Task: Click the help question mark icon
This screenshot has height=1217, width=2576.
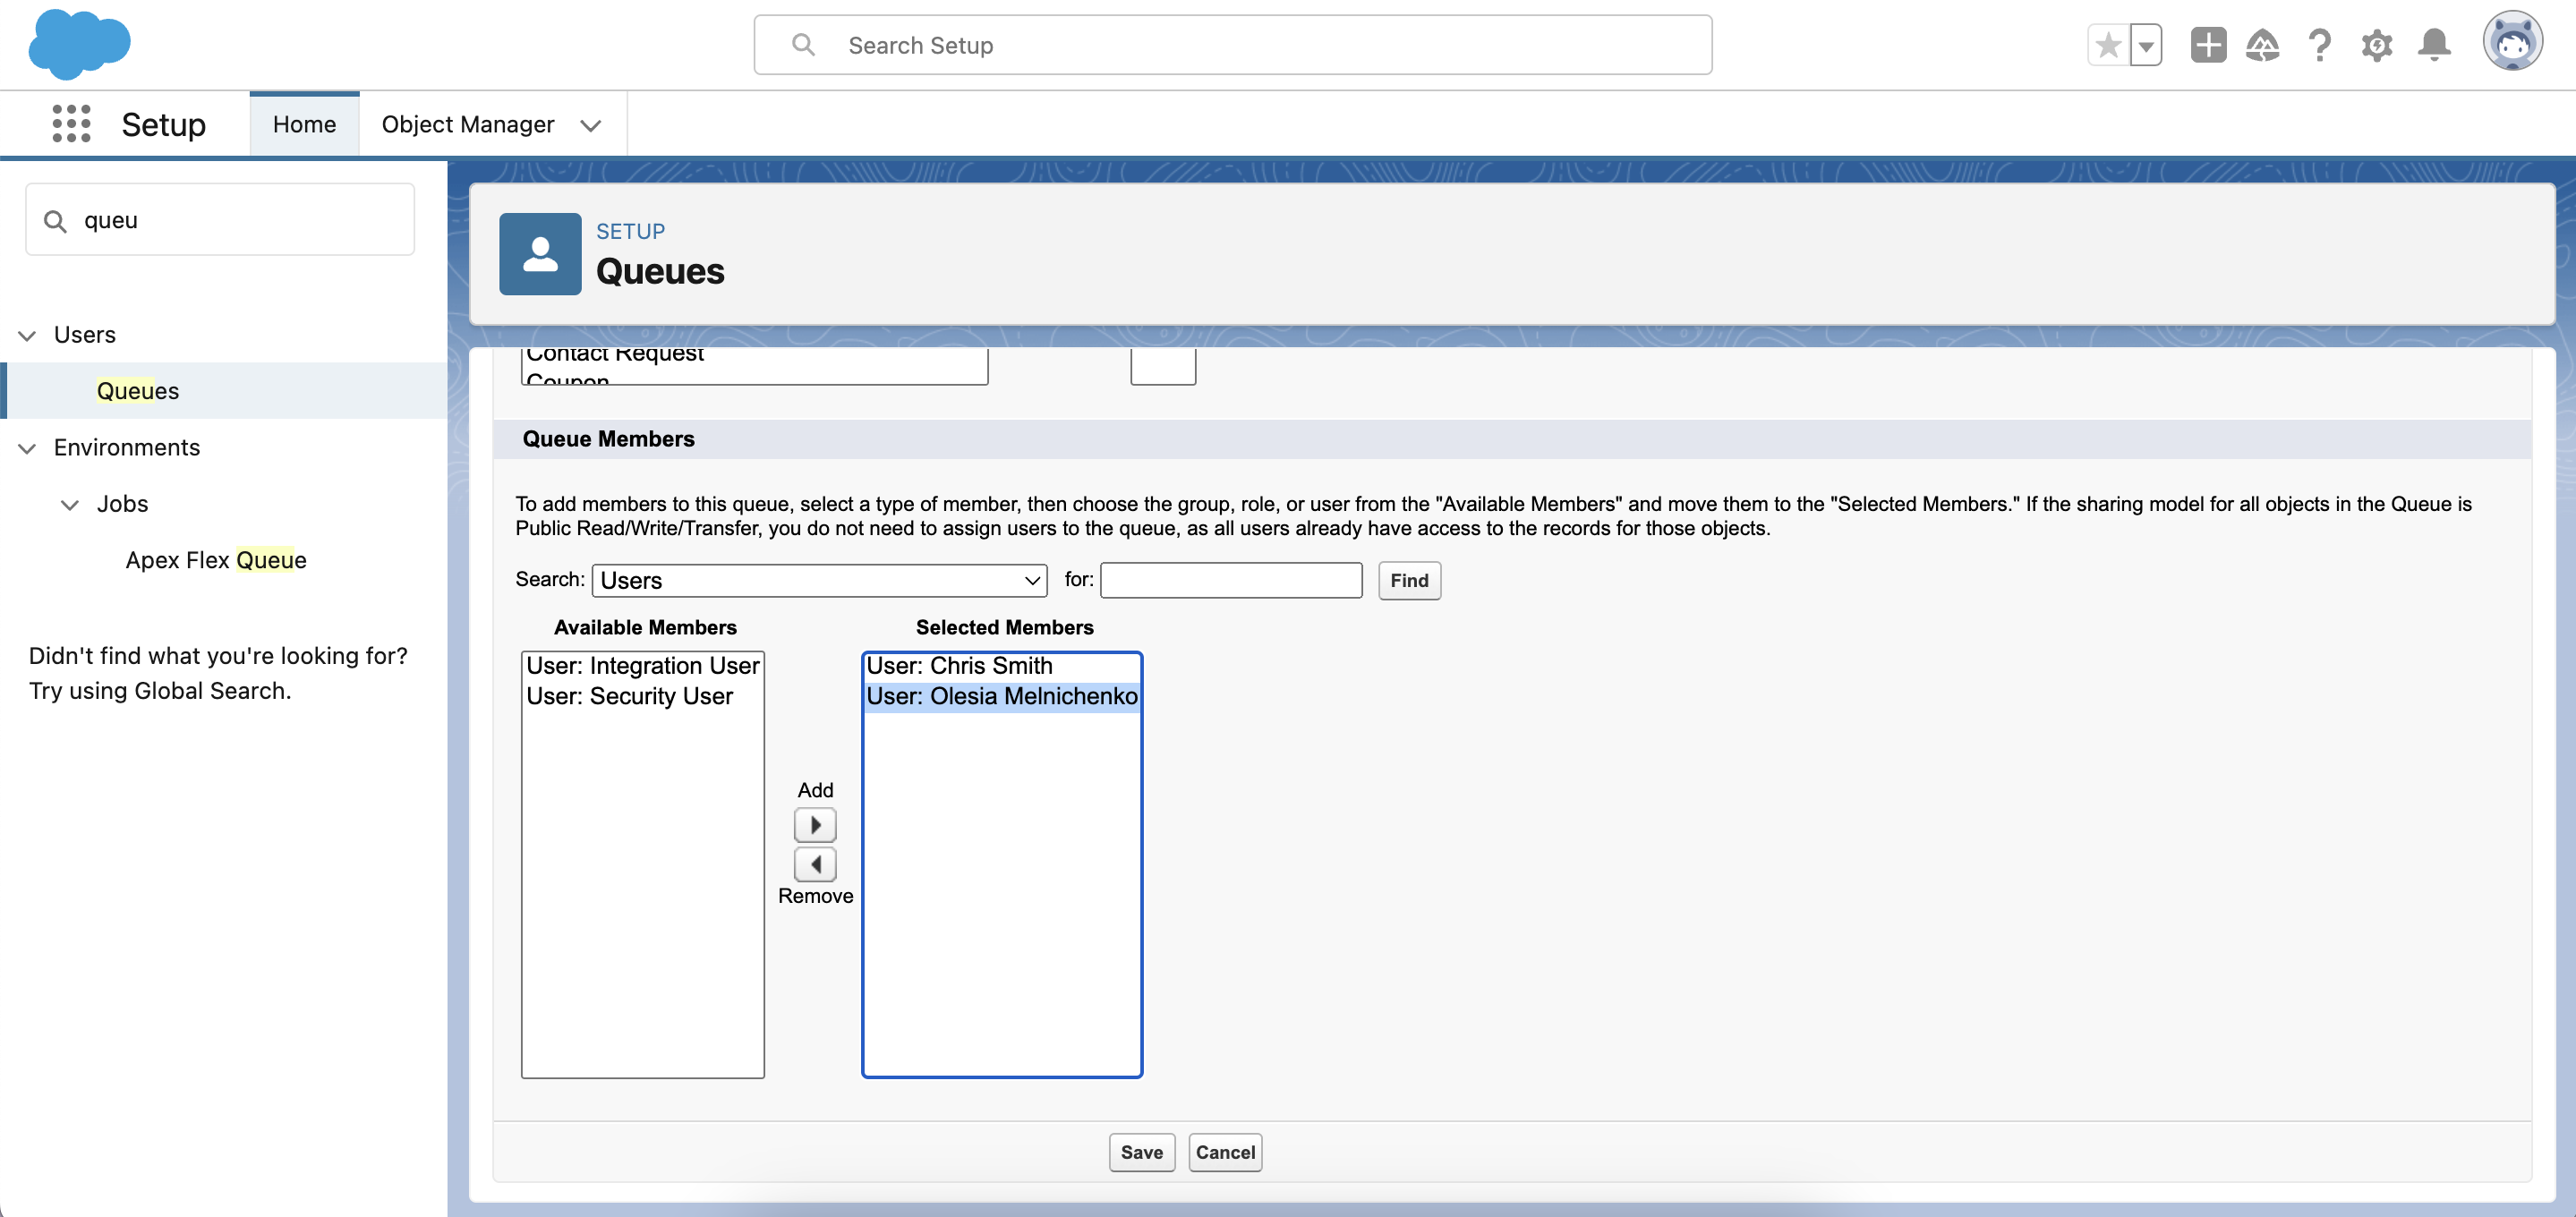Action: click(2320, 45)
